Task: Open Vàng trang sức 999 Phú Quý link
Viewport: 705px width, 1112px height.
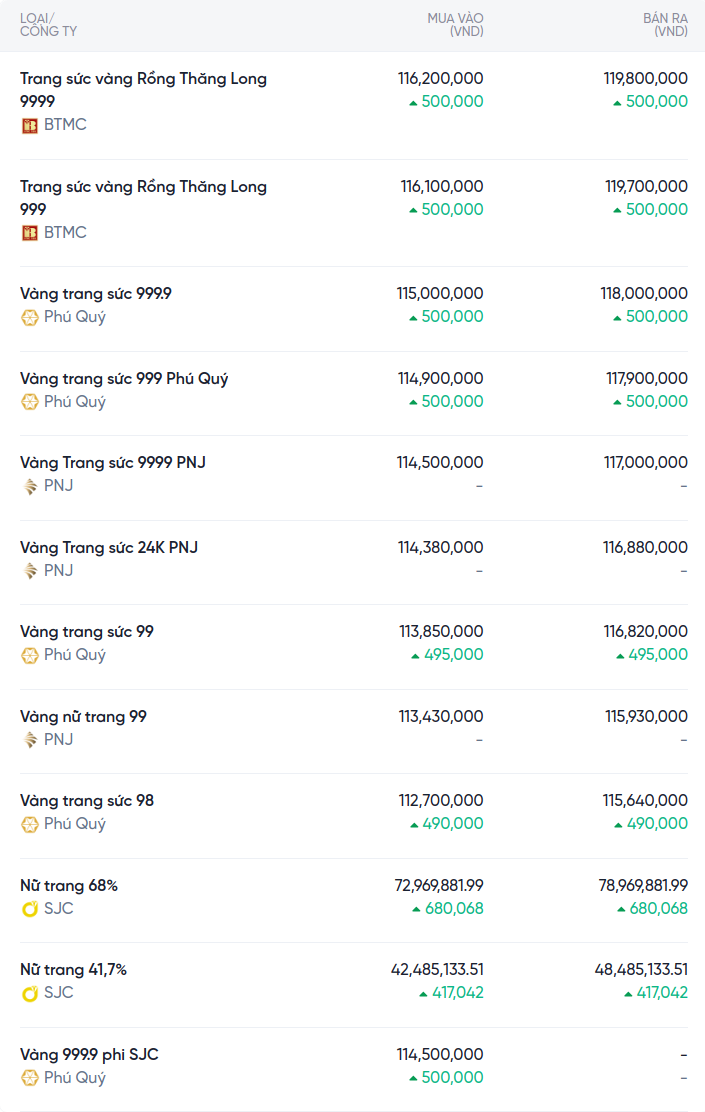Action: click(x=124, y=379)
